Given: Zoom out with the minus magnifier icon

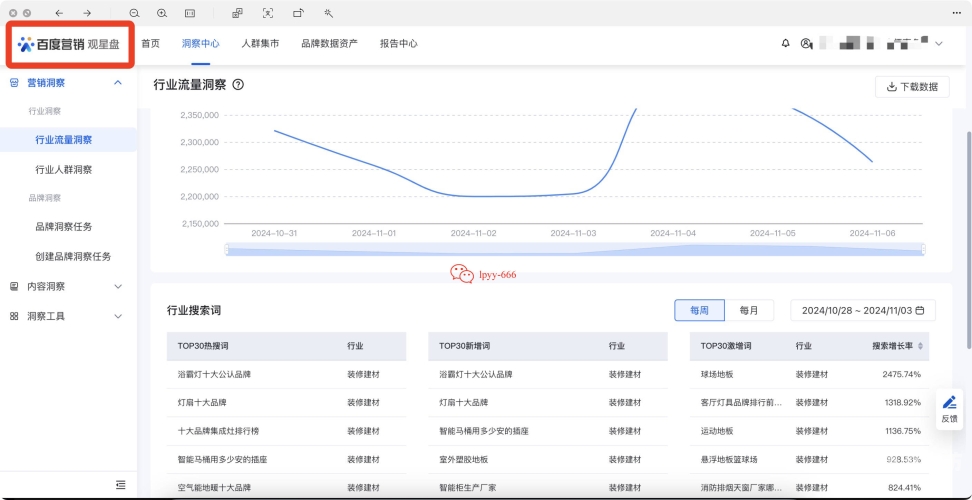Looking at the screenshot, I should tap(135, 13).
